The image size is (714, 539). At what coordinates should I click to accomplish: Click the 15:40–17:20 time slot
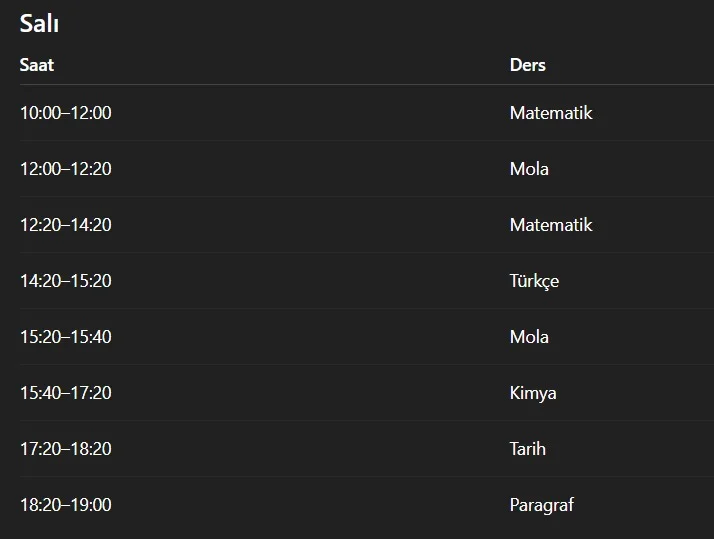[x=66, y=393]
